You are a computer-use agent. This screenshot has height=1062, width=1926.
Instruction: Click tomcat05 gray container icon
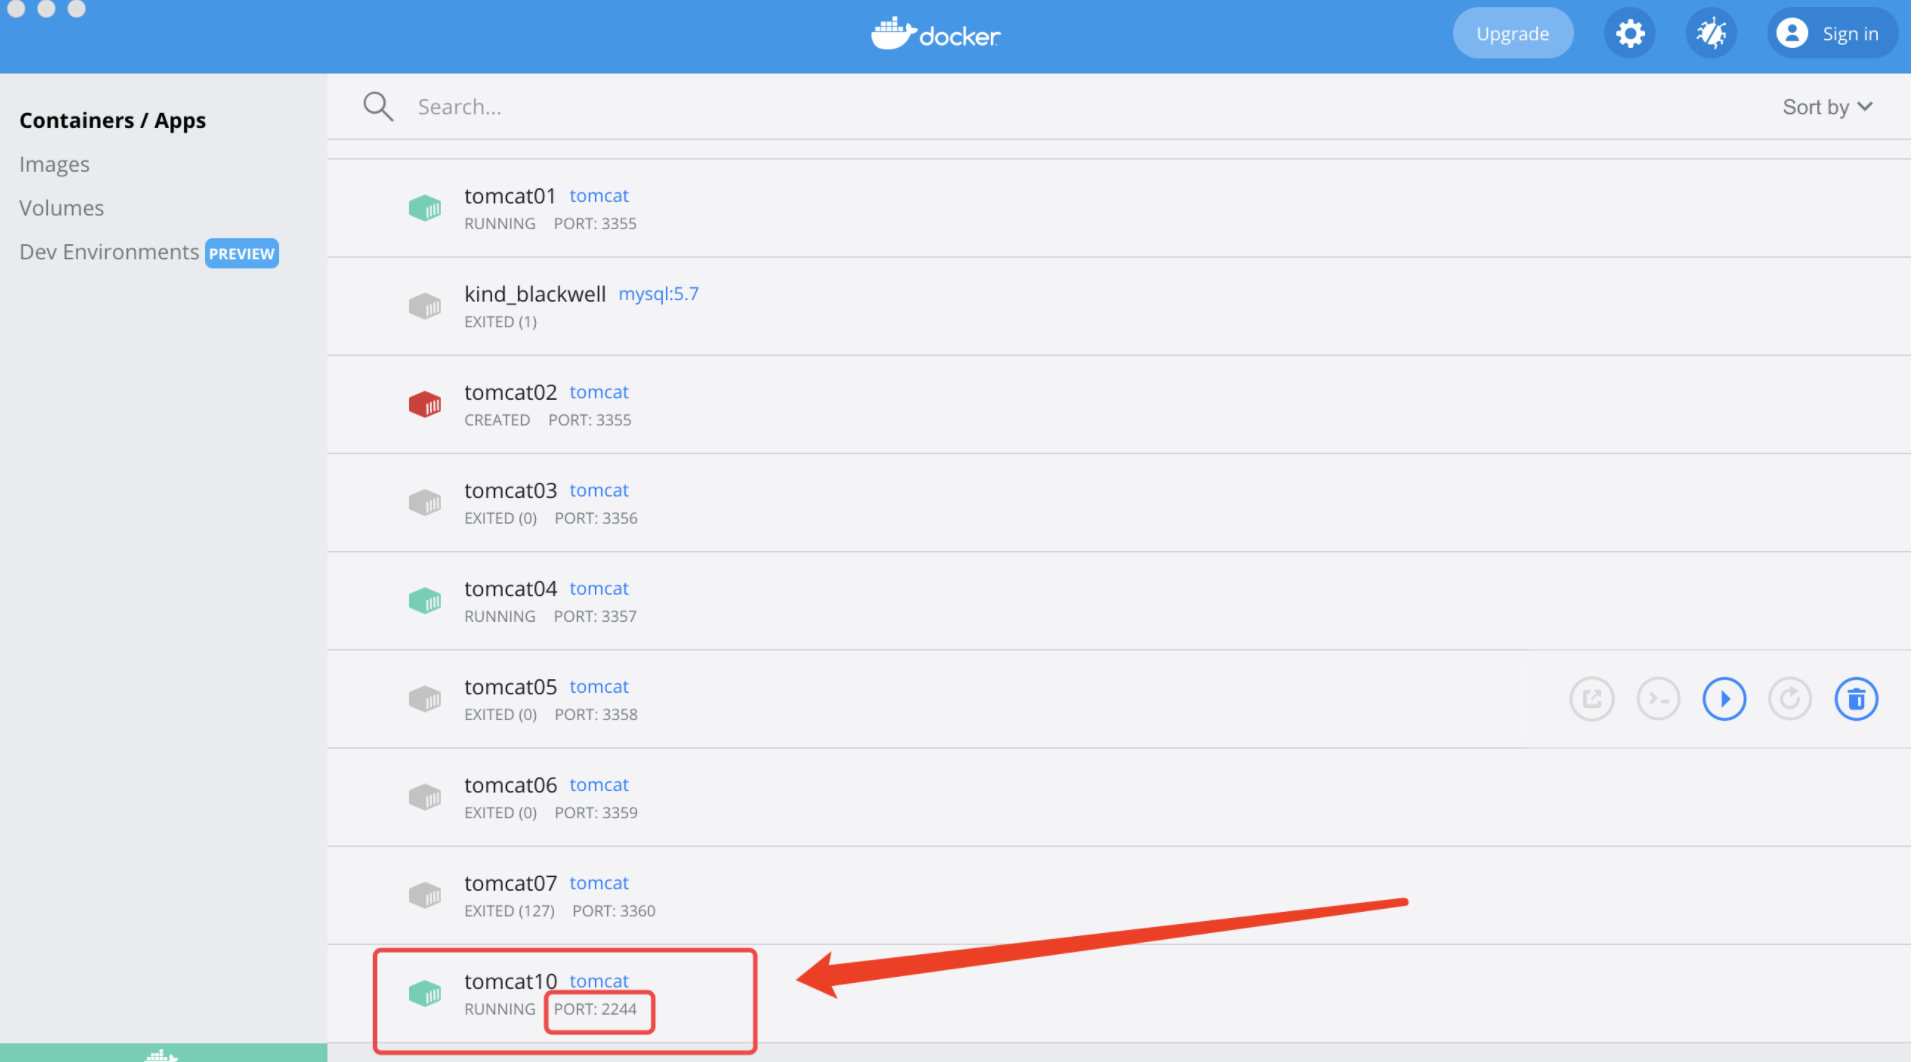tap(425, 698)
